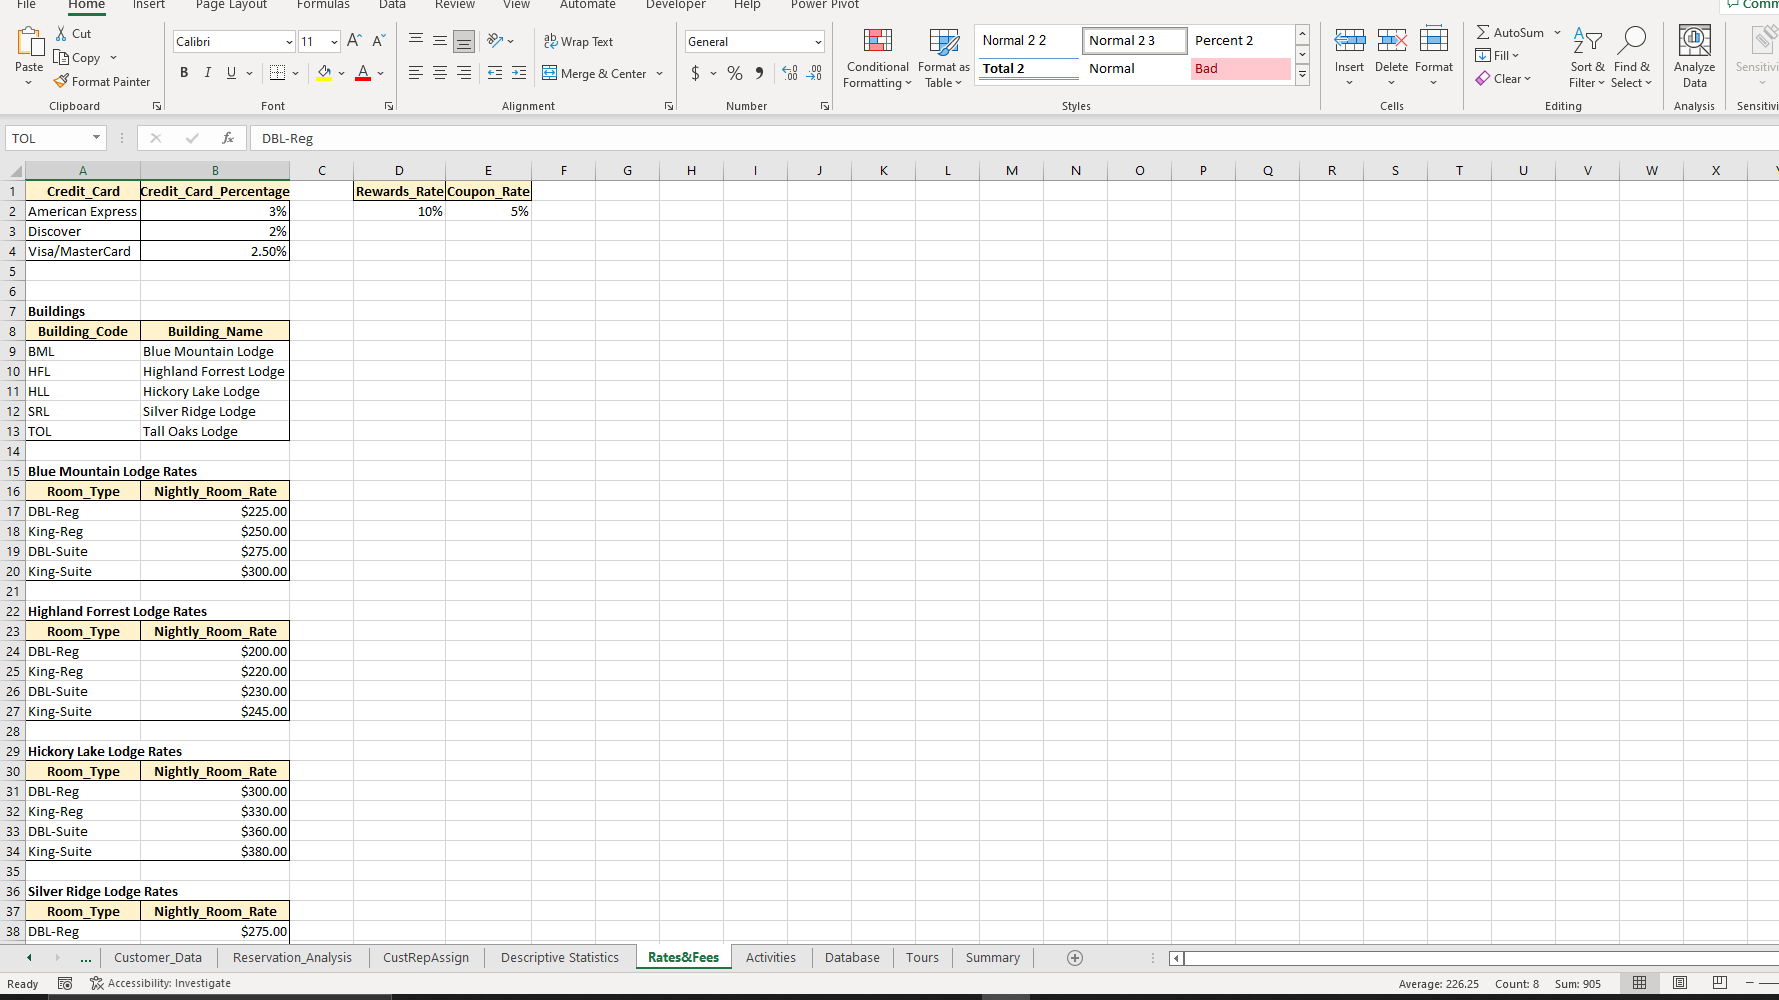This screenshot has width=1779, height=1000.
Task: Open the Developer ribbon tab
Action: [x=675, y=5]
